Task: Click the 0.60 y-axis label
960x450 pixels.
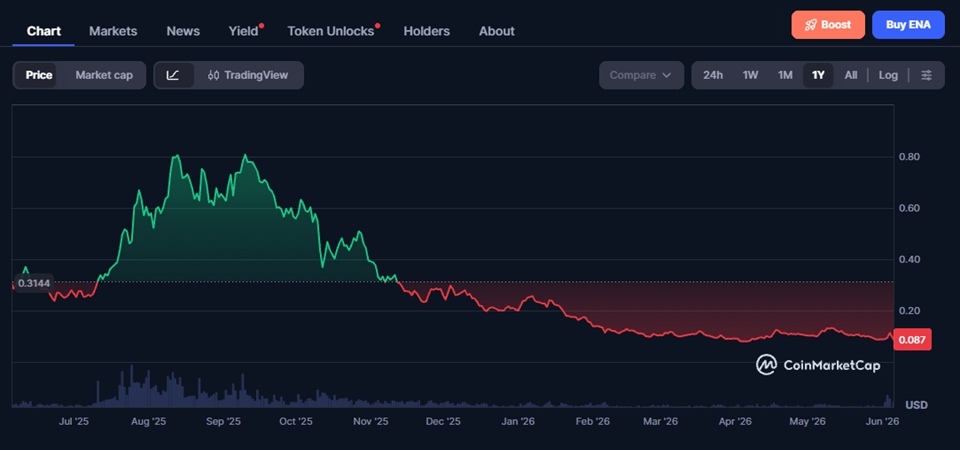Action: (x=909, y=208)
